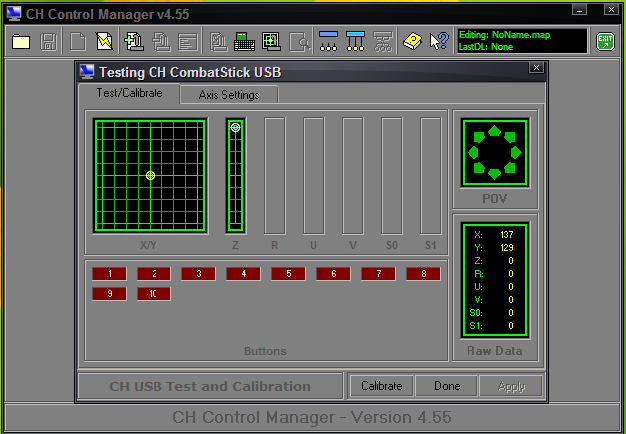Click the X raw data value 137
The width and height of the screenshot is (626, 434).
pos(507,235)
